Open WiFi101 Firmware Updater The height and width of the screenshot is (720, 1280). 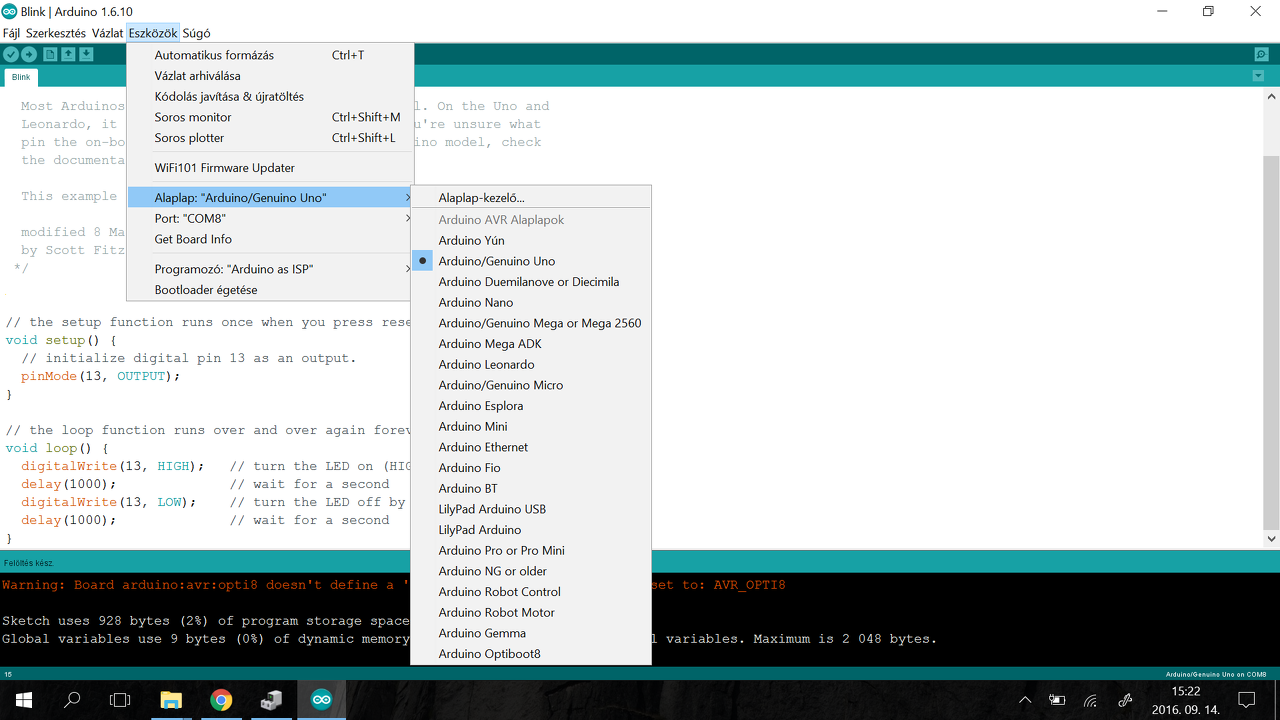tap(270, 168)
